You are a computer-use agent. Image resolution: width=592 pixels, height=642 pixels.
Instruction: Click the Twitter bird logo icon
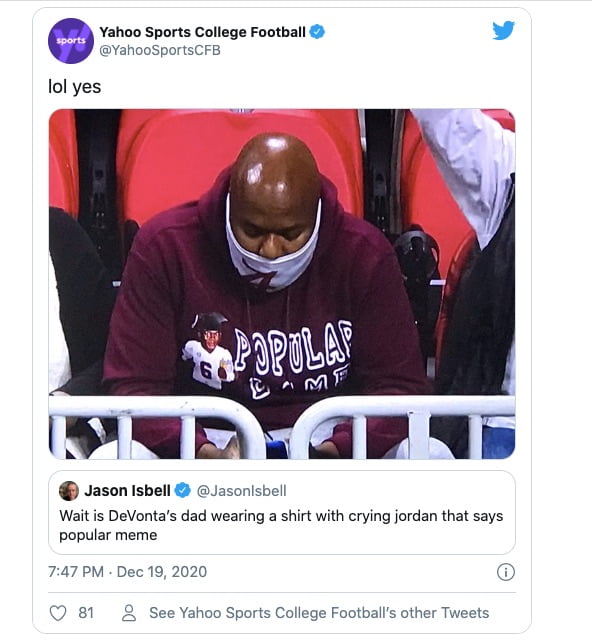pos(503,30)
